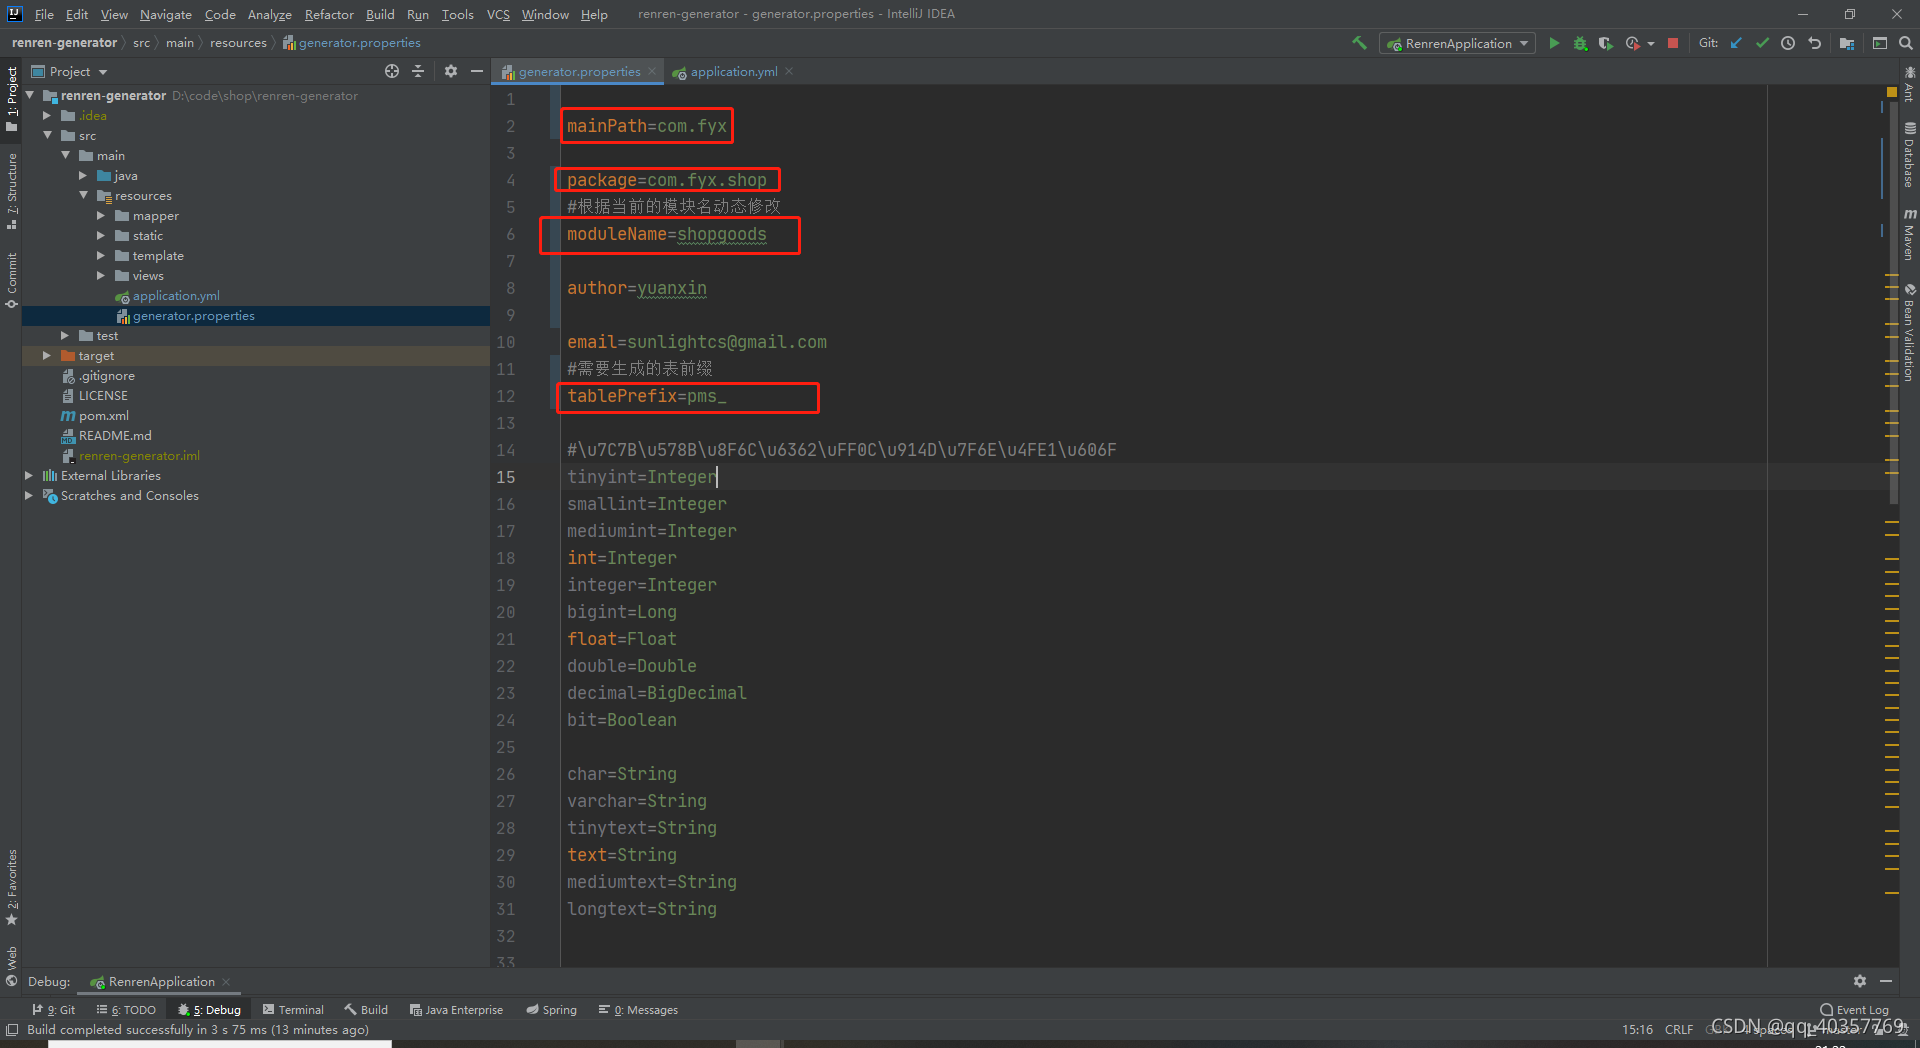Image resolution: width=1920 pixels, height=1048 pixels.
Task: Show Git history clock icon
Action: [1788, 43]
